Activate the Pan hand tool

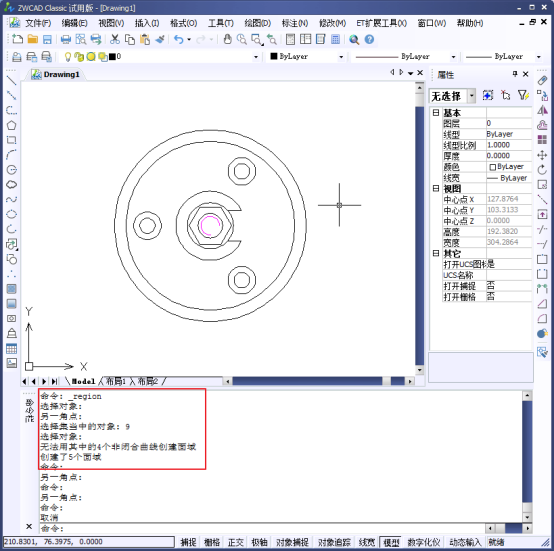point(228,39)
